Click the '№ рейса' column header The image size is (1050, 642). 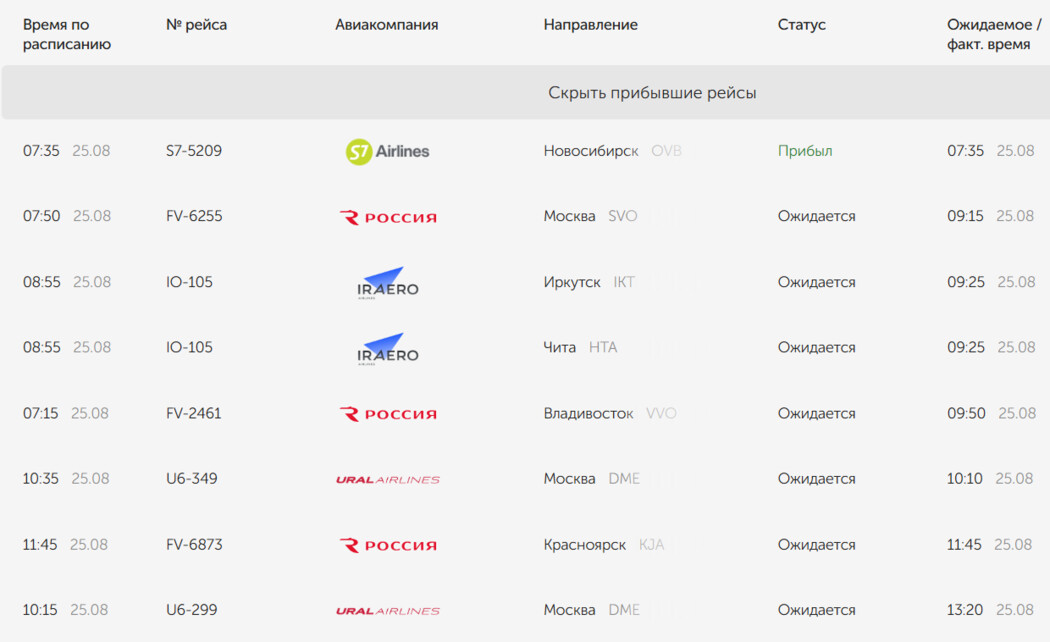point(196,25)
